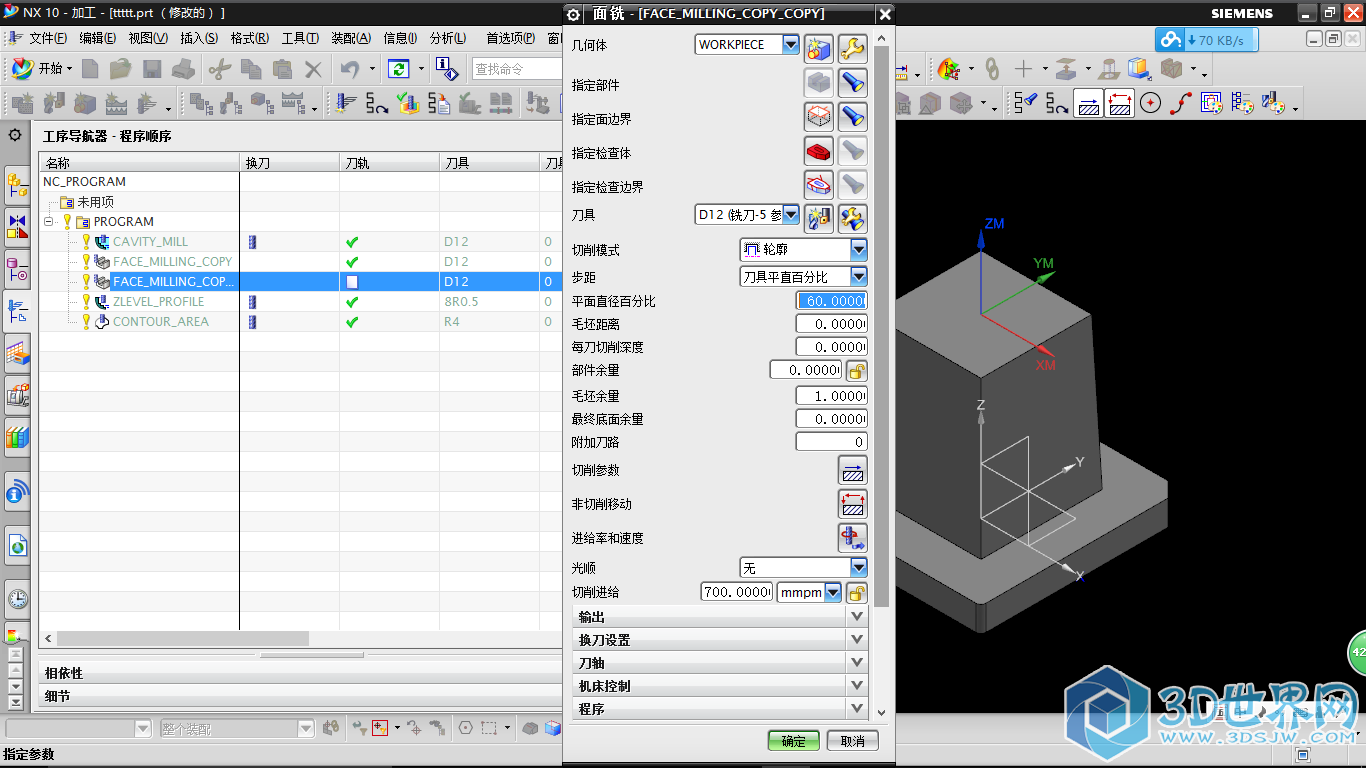Open feeds and speeds (进给率和速度) icon
Viewport: 1366px width, 768px height.
click(x=852, y=538)
